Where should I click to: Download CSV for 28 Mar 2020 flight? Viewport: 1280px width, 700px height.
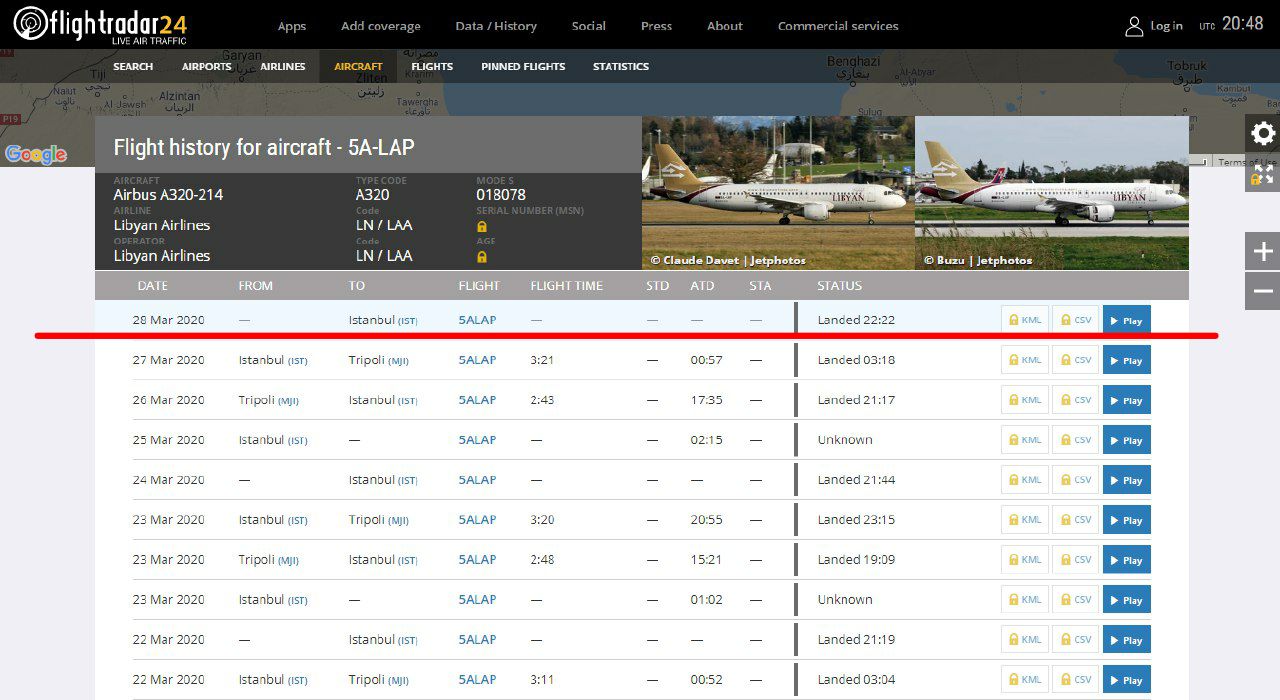pyautogui.click(x=1076, y=320)
